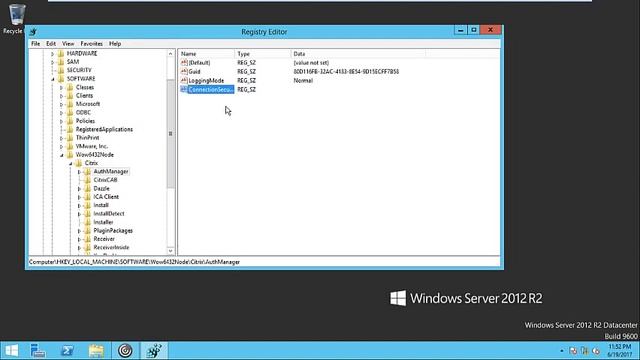Select the CitrixCAB folder icon

pyautogui.click(x=87, y=180)
